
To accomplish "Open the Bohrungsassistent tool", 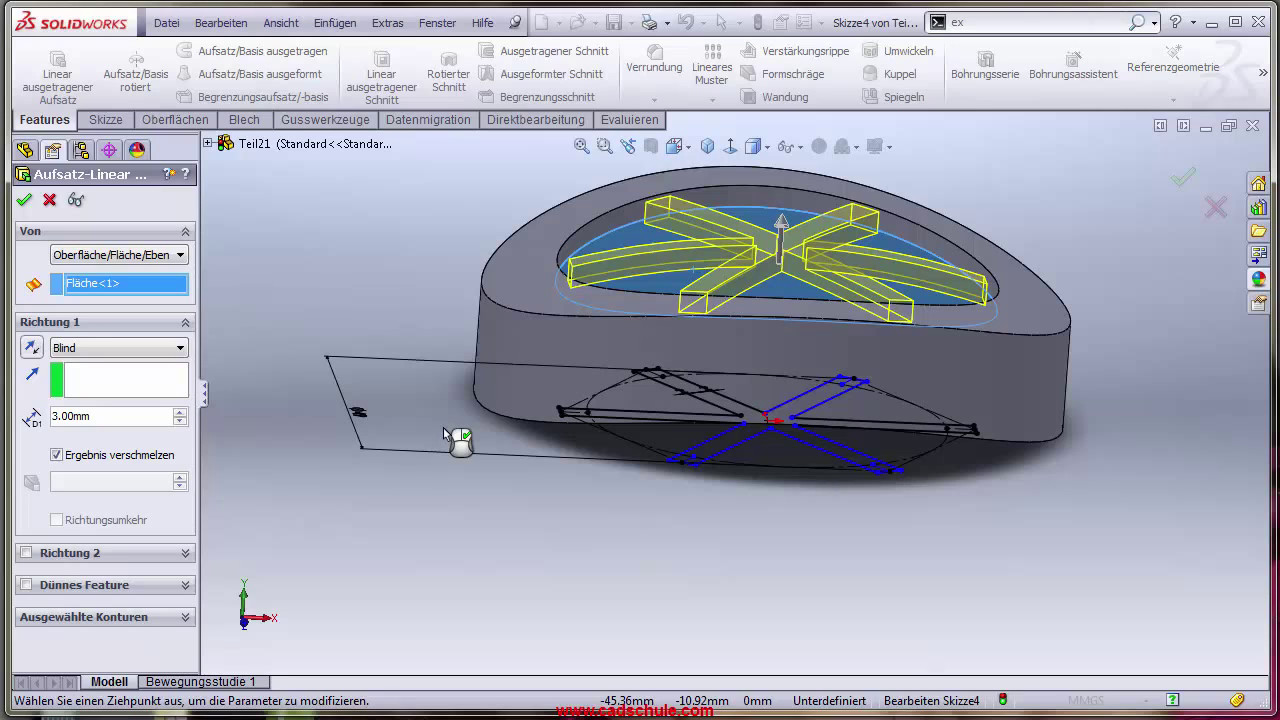I will point(1073,66).
